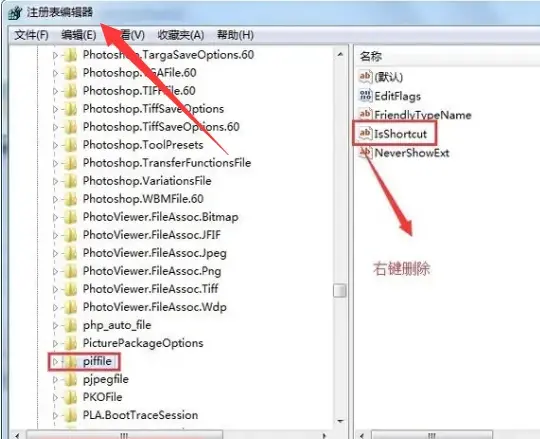The image size is (540, 439).
Task: Click the tree pane scroll-down arrow
Action: [340, 421]
